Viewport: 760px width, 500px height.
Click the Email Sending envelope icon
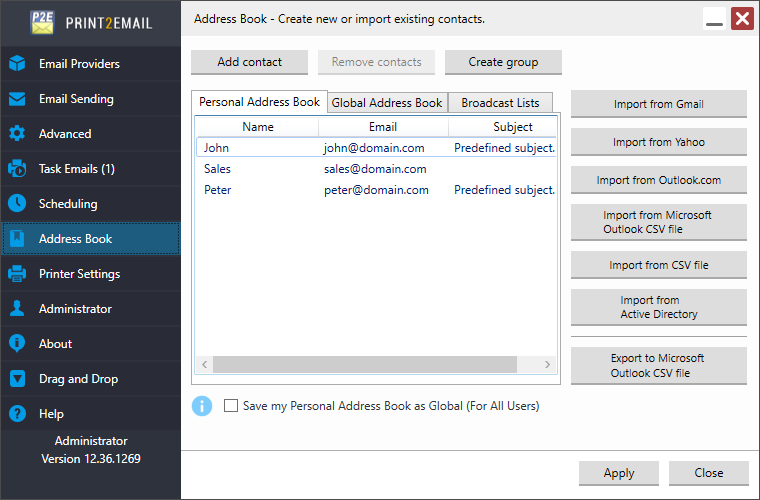[x=17, y=99]
